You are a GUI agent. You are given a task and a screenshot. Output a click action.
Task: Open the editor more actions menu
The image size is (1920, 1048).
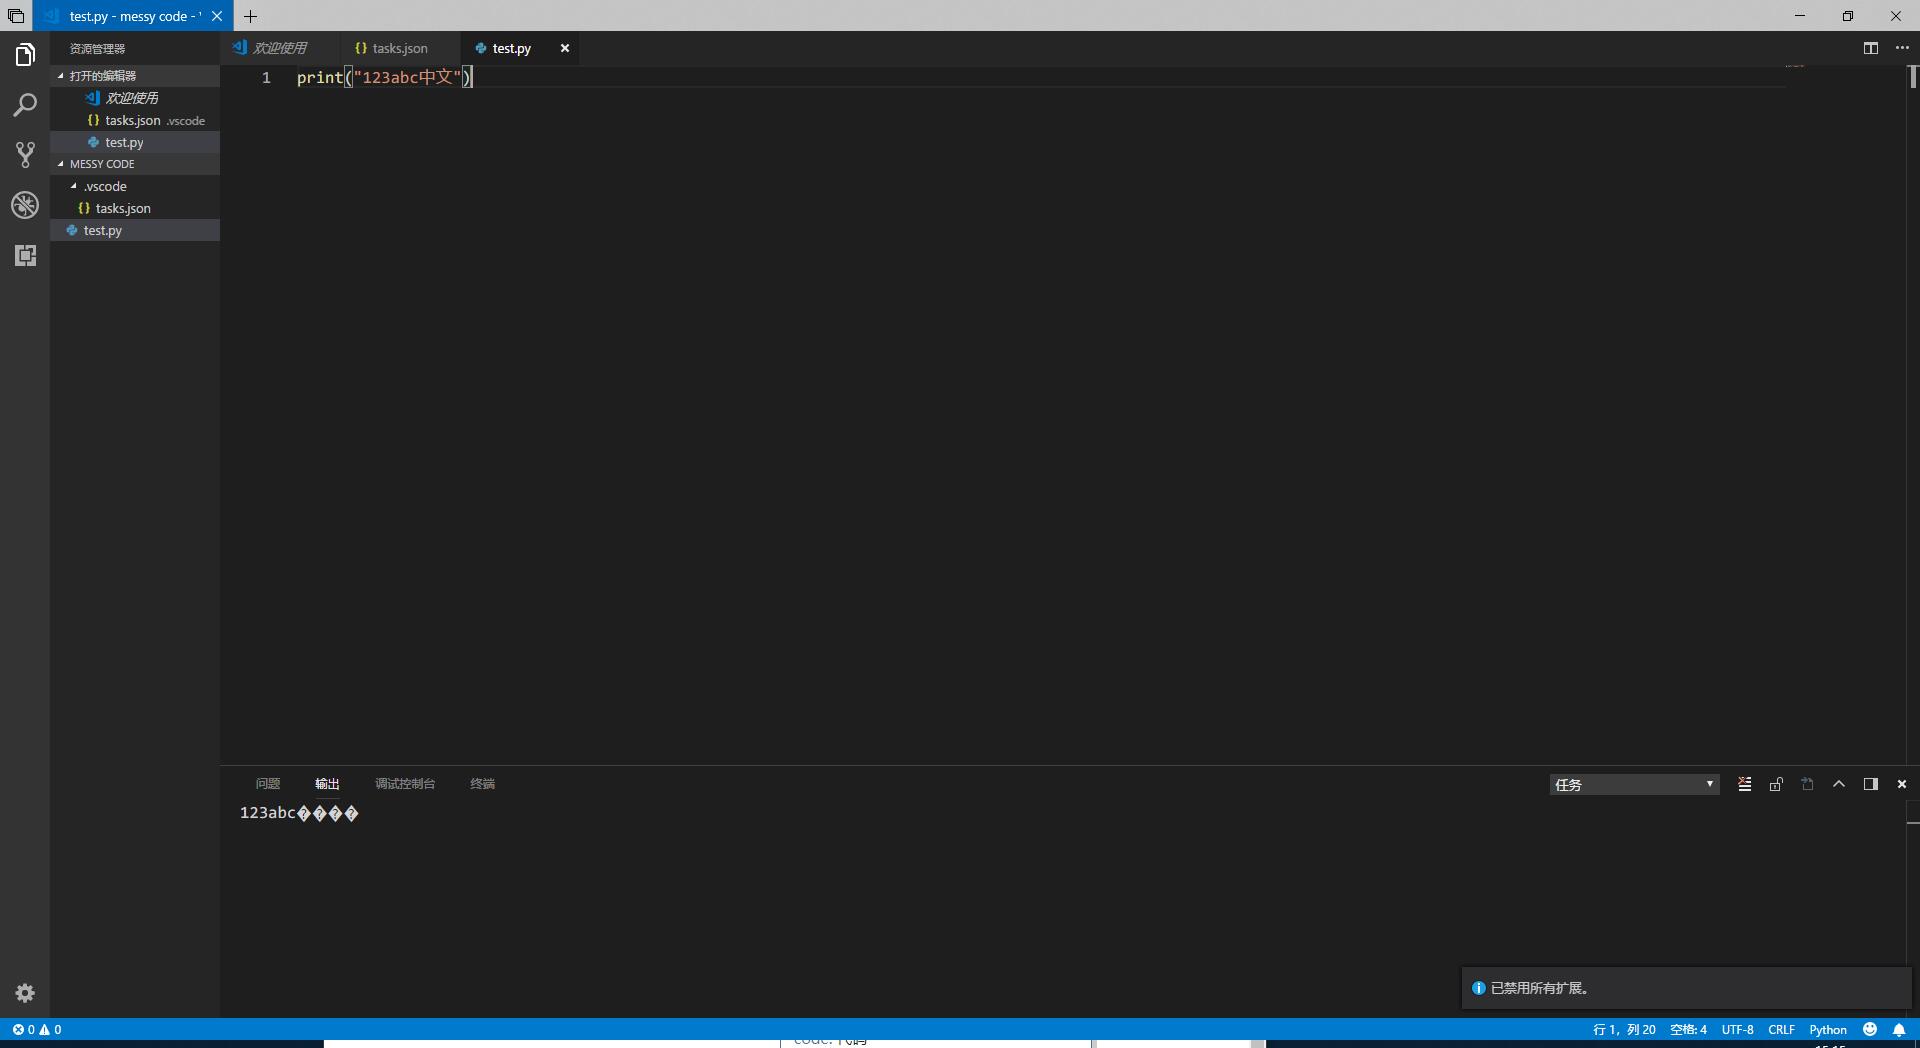[1902, 48]
